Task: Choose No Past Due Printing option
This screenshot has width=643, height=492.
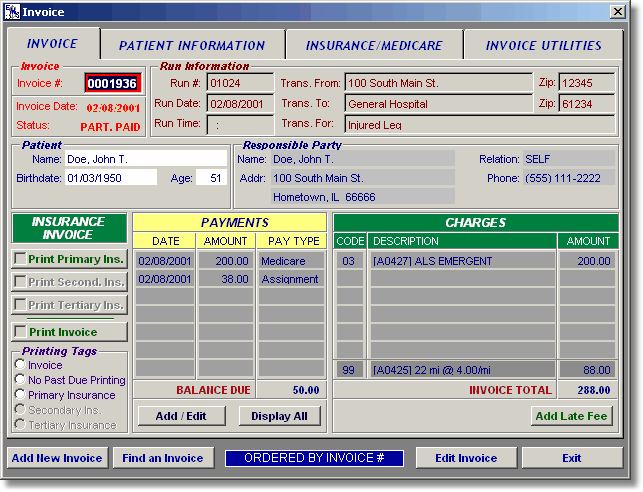Action: point(20,380)
